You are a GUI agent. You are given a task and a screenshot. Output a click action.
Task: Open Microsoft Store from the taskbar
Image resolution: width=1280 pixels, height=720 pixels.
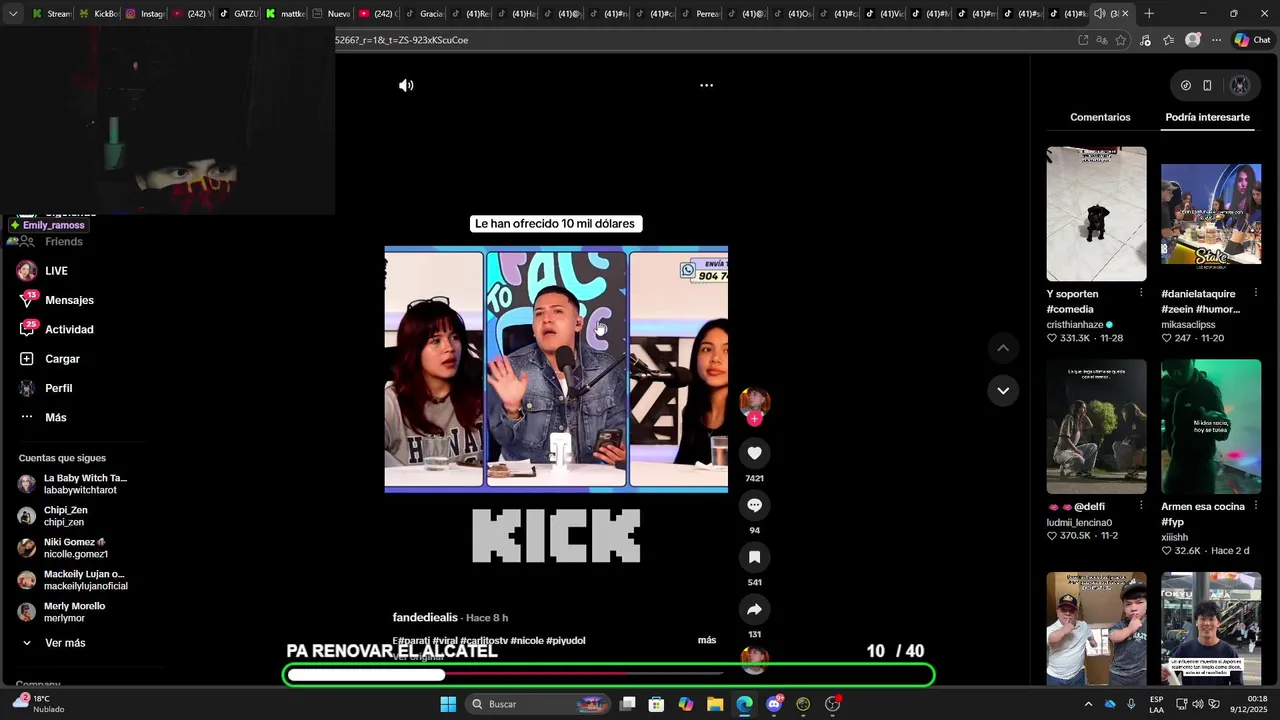pyautogui.click(x=656, y=704)
